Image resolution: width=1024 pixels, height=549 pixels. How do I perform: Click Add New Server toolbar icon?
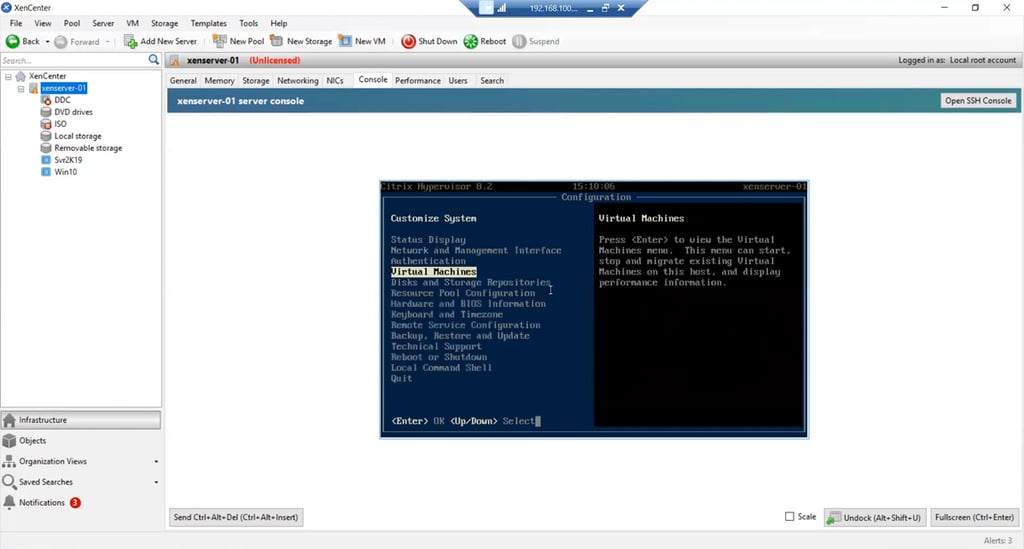[131, 41]
